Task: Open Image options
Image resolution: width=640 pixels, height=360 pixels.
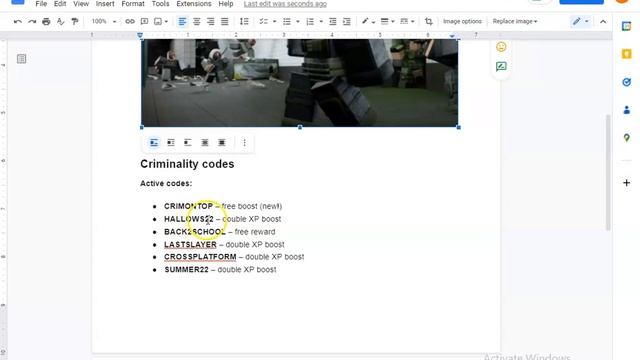Action: (x=462, y=21)
